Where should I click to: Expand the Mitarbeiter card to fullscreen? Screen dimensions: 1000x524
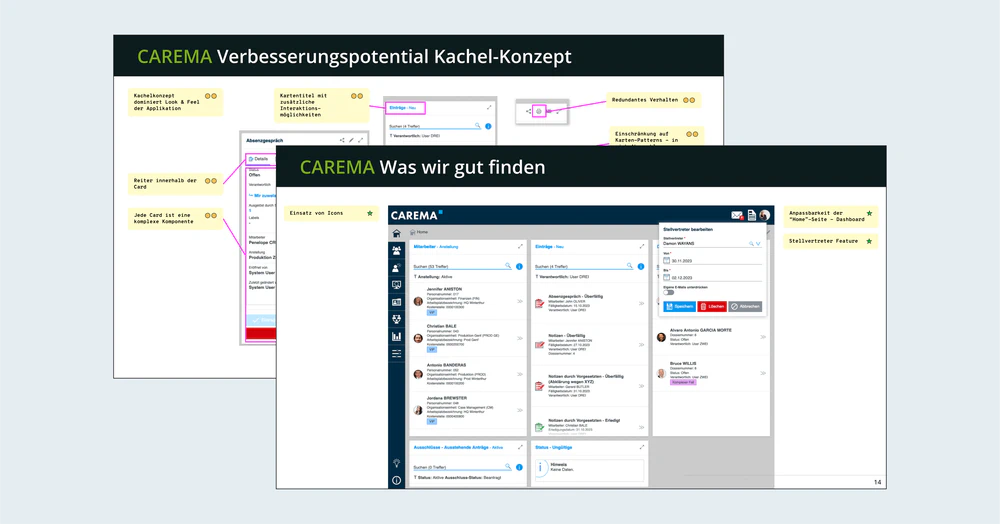tap(520, 246)
